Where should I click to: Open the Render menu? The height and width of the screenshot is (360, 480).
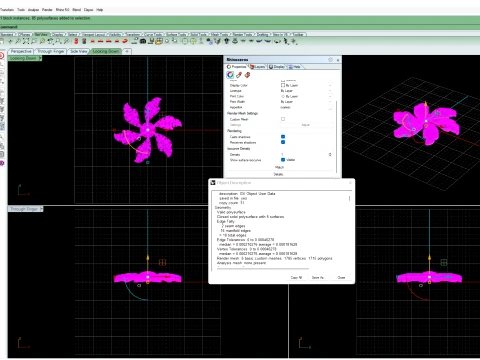tap(47, 10)
